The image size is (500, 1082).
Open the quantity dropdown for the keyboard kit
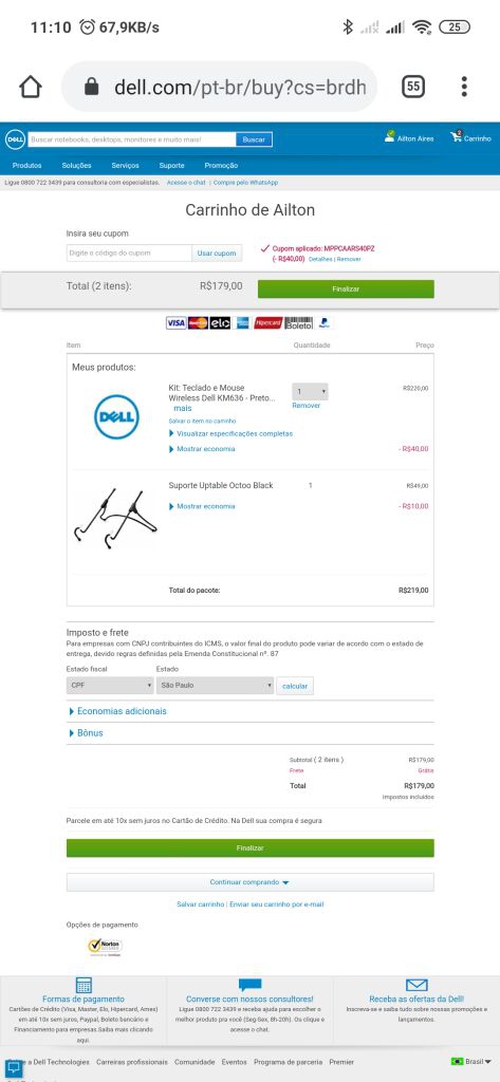(x=310, y=392)
